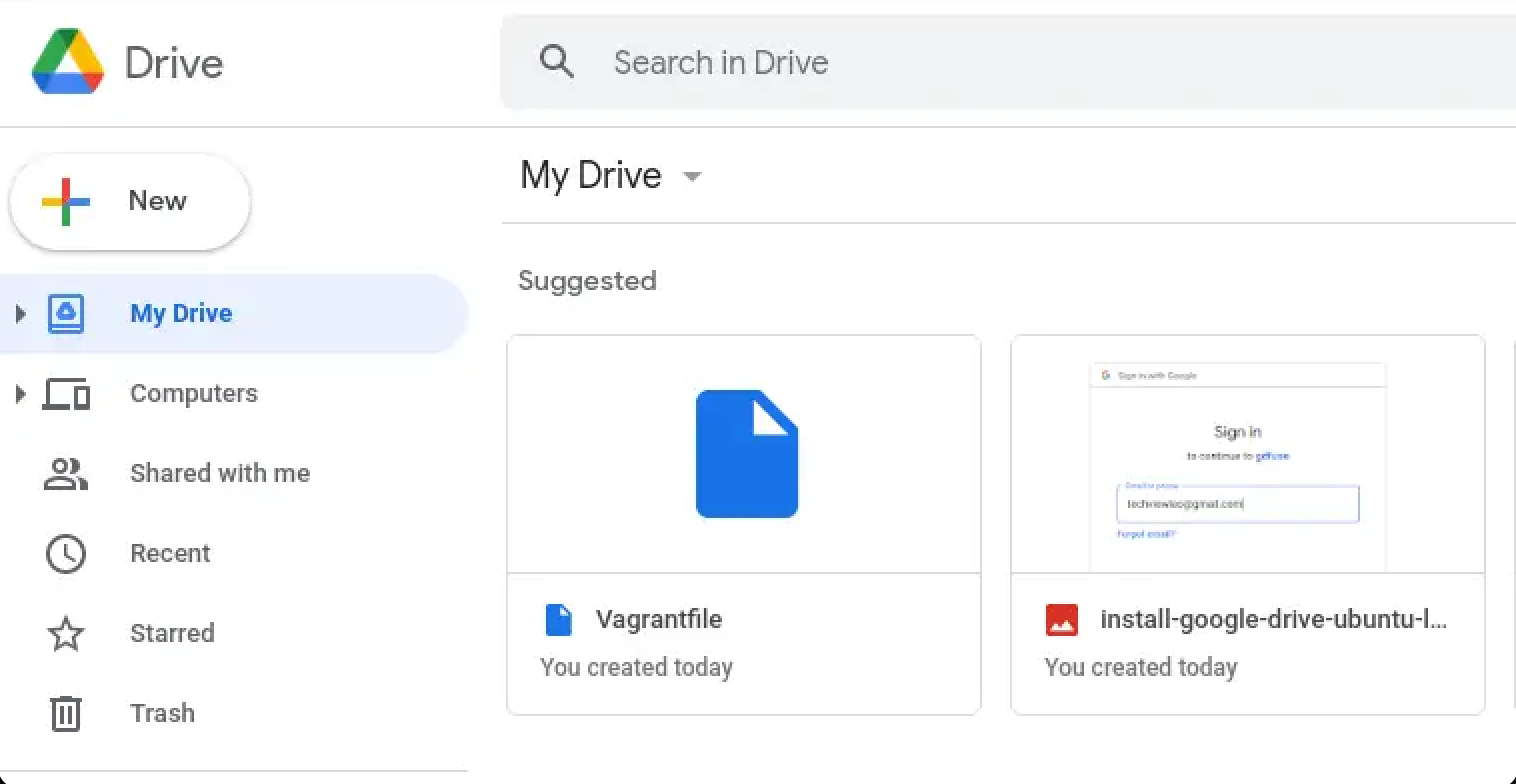Screen dimensions: 1516x784
Task: Click the search magnifier icon
Action: click(x=557, y=61)
